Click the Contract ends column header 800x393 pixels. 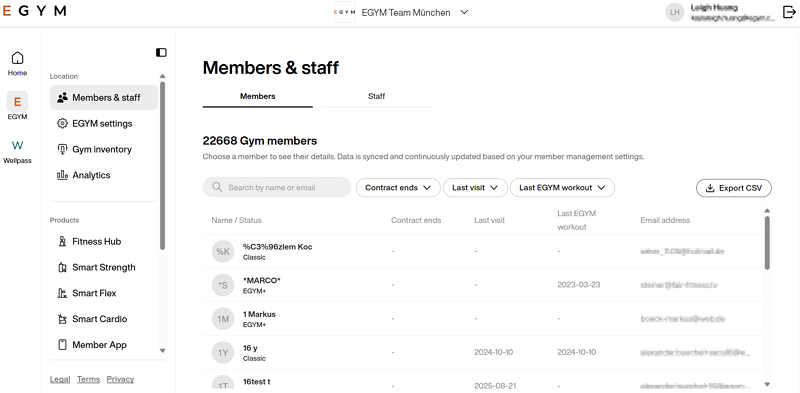416,220
